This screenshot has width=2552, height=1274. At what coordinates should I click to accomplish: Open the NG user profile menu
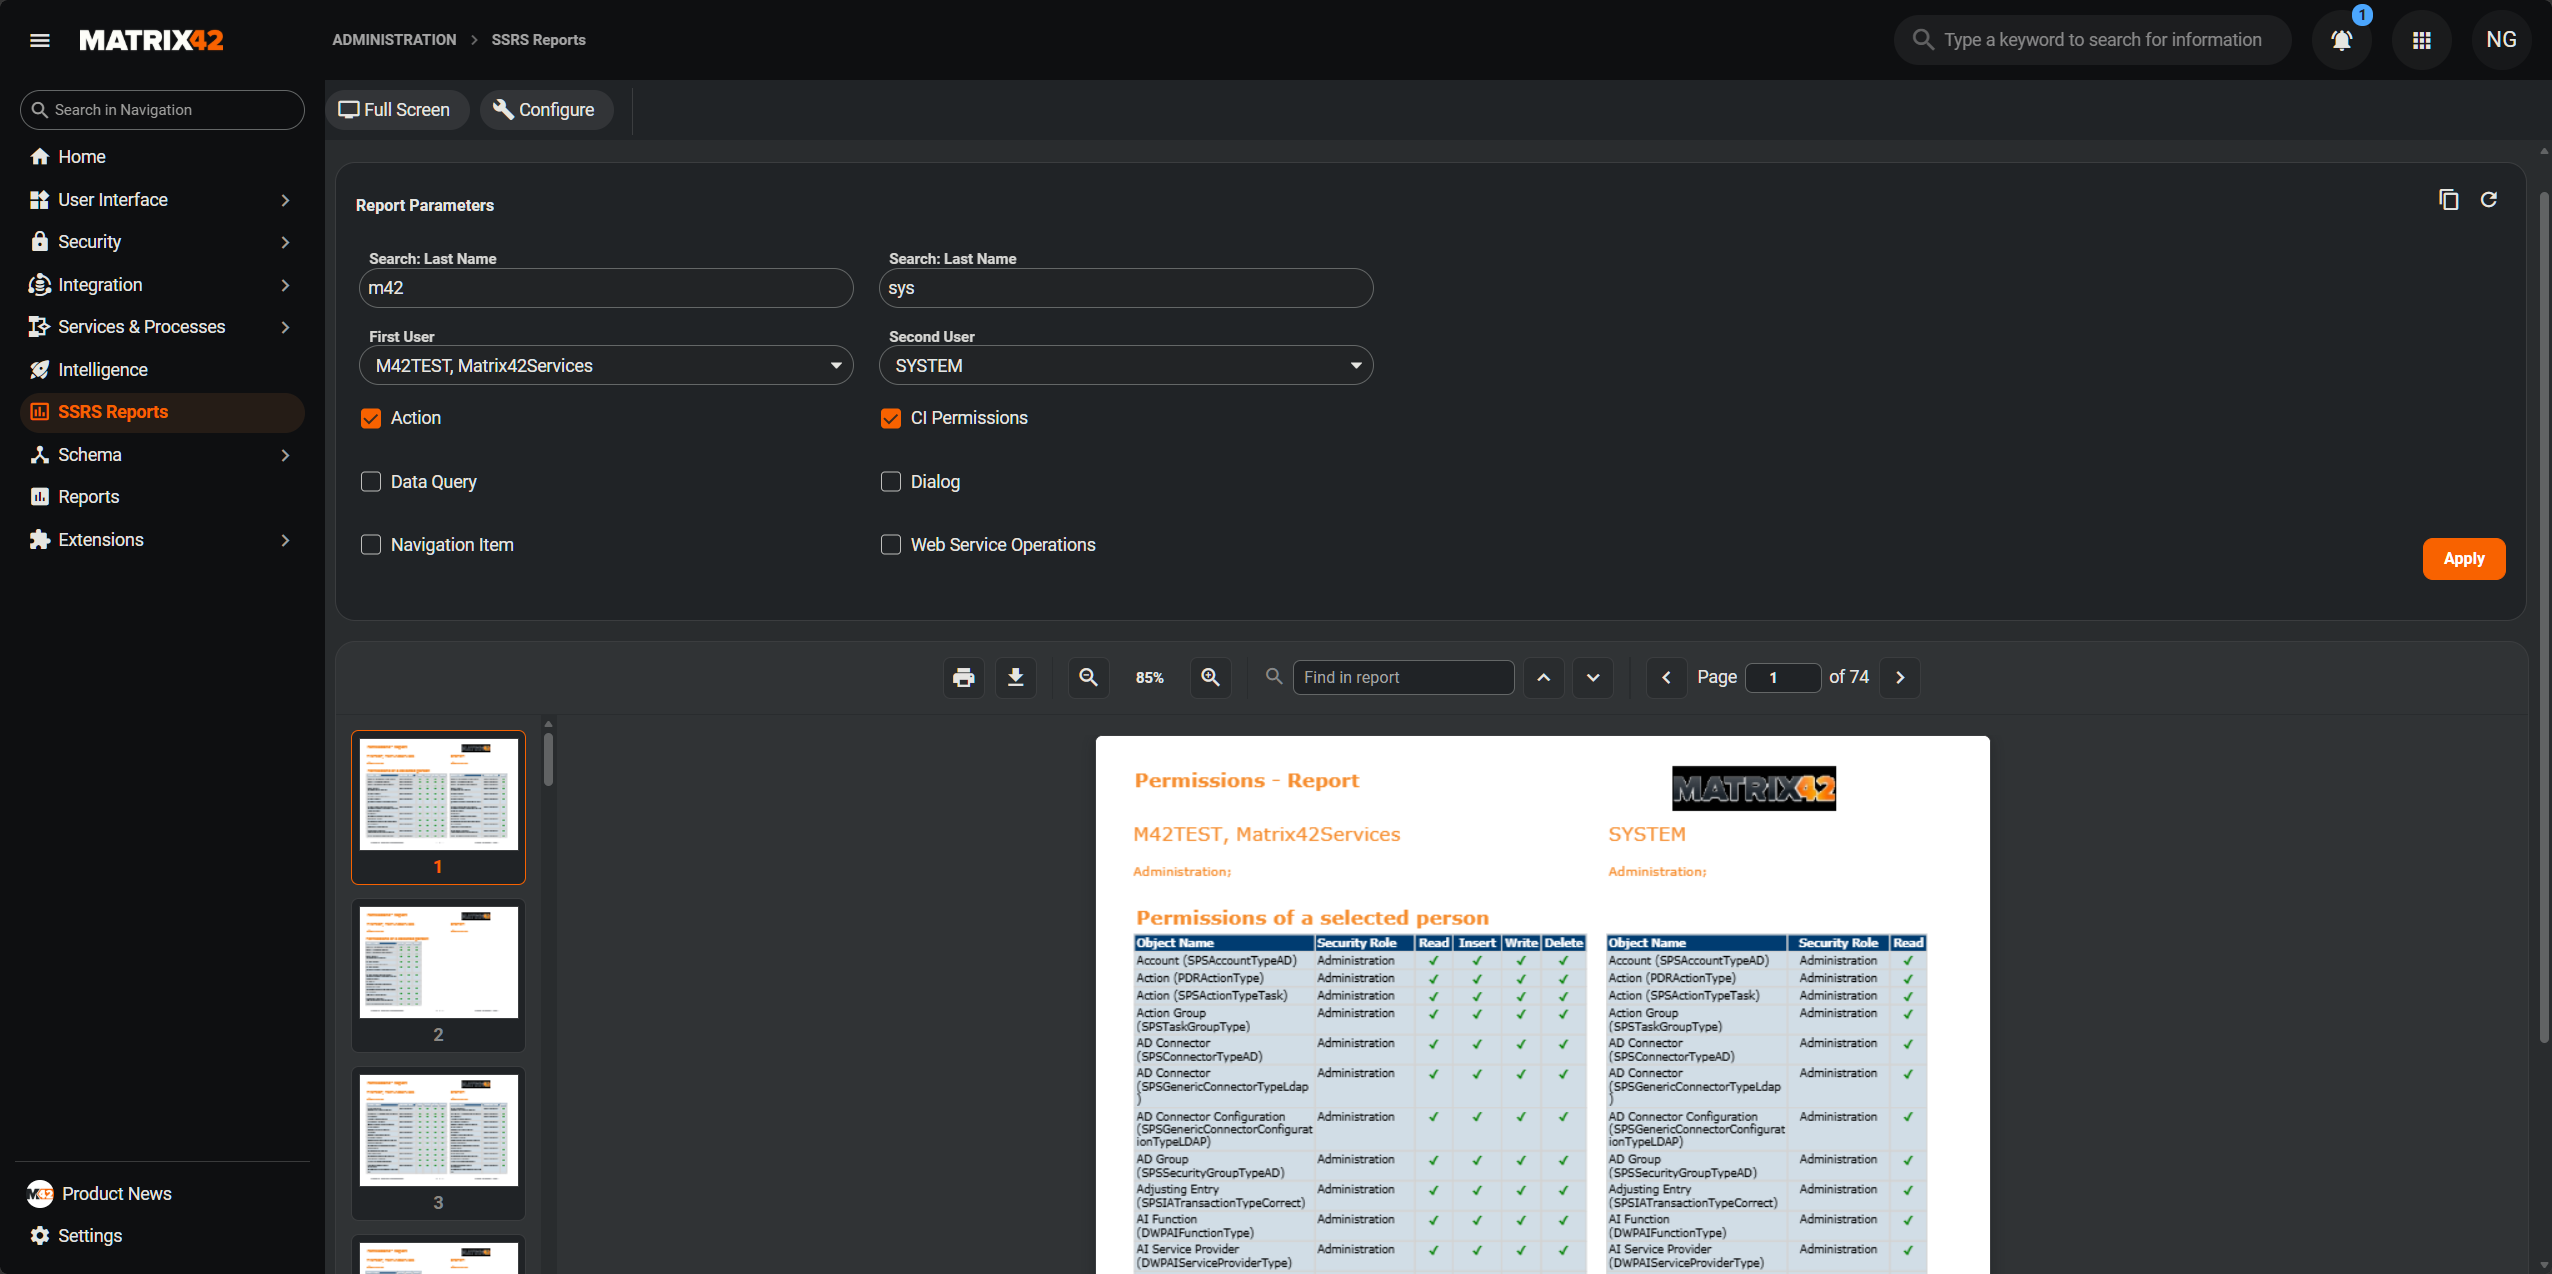(2501, 40)
